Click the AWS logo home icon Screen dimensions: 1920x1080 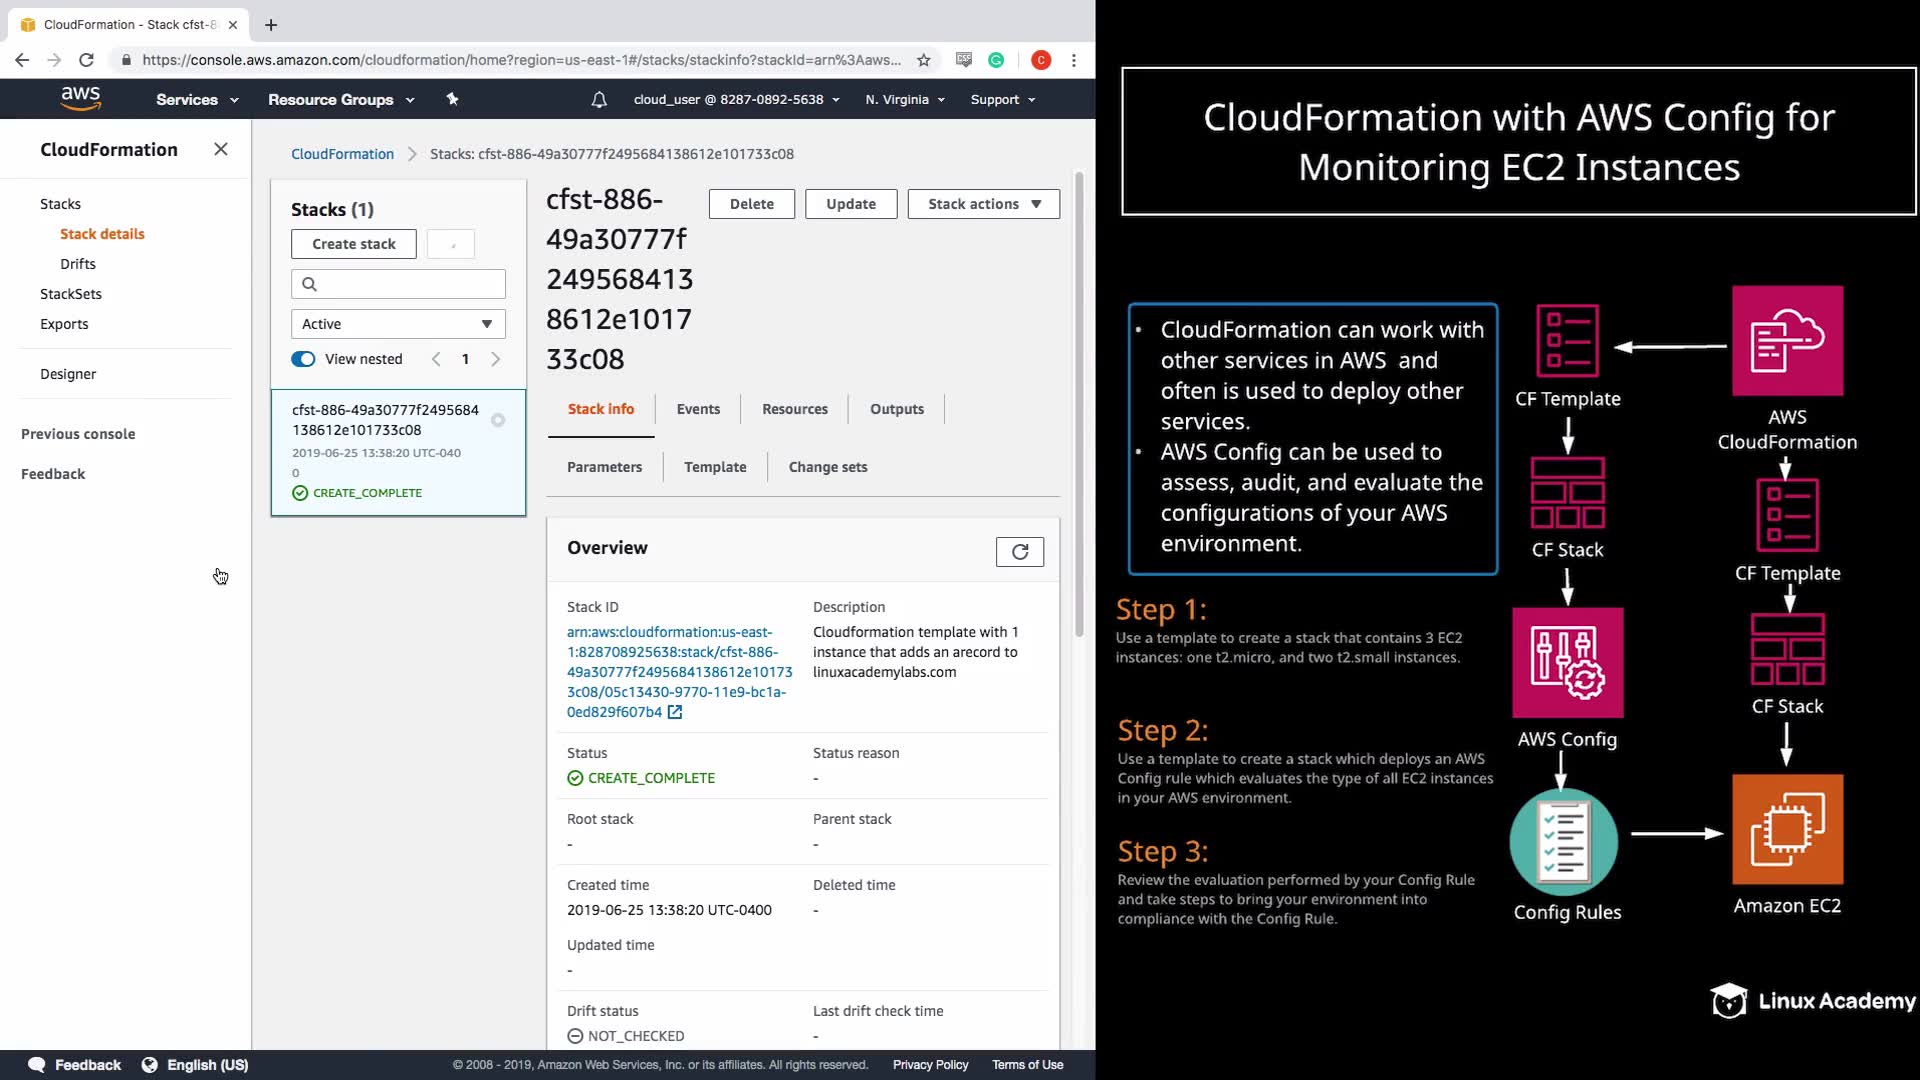click(x=80, y=98)
